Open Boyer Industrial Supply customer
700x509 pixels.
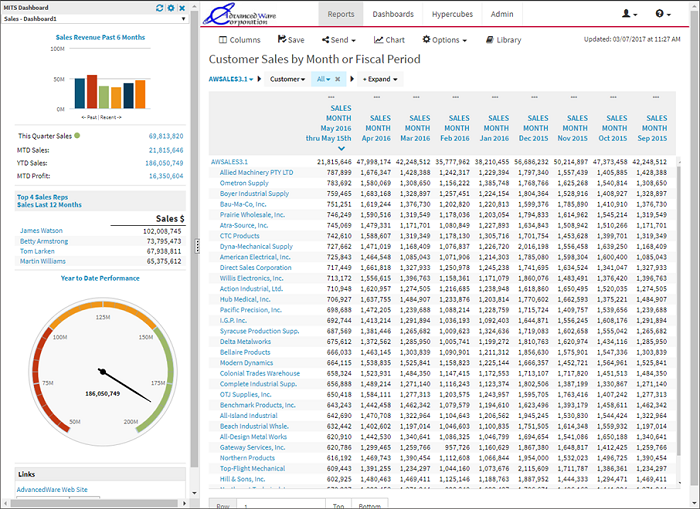pos(254,194)
